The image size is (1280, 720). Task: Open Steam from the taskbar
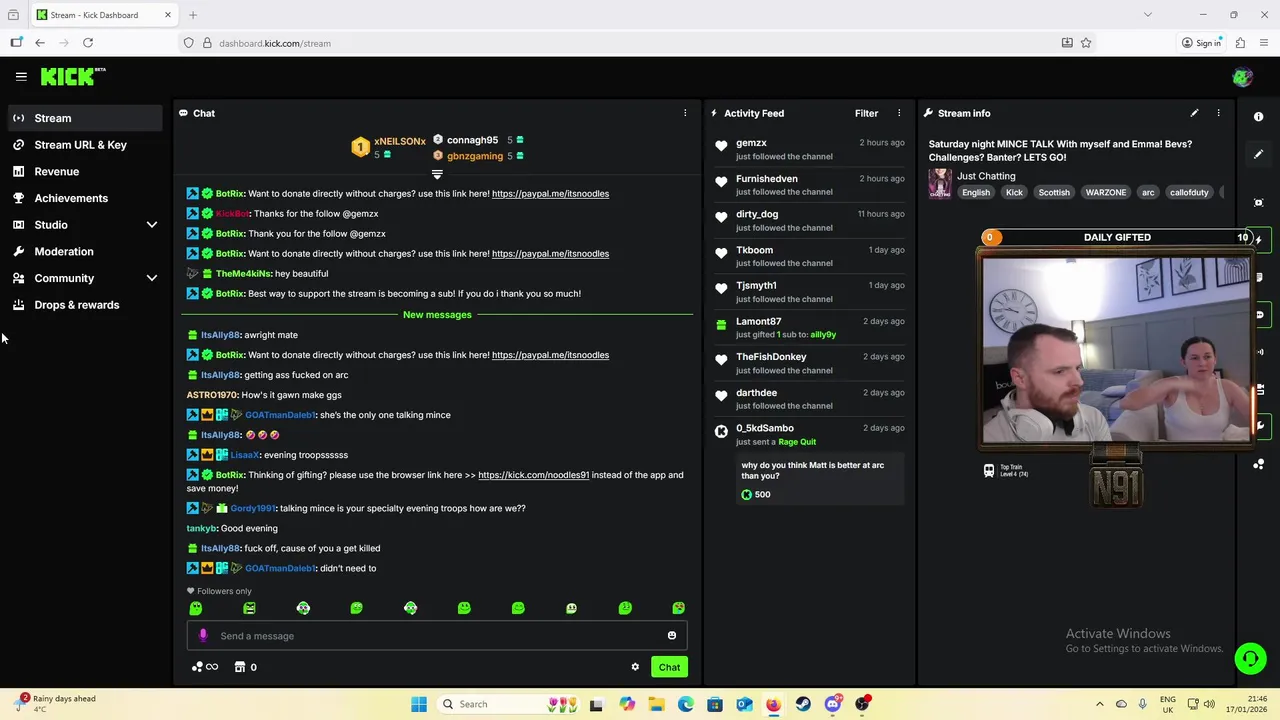pyautogui.click(x=803, y=704)
